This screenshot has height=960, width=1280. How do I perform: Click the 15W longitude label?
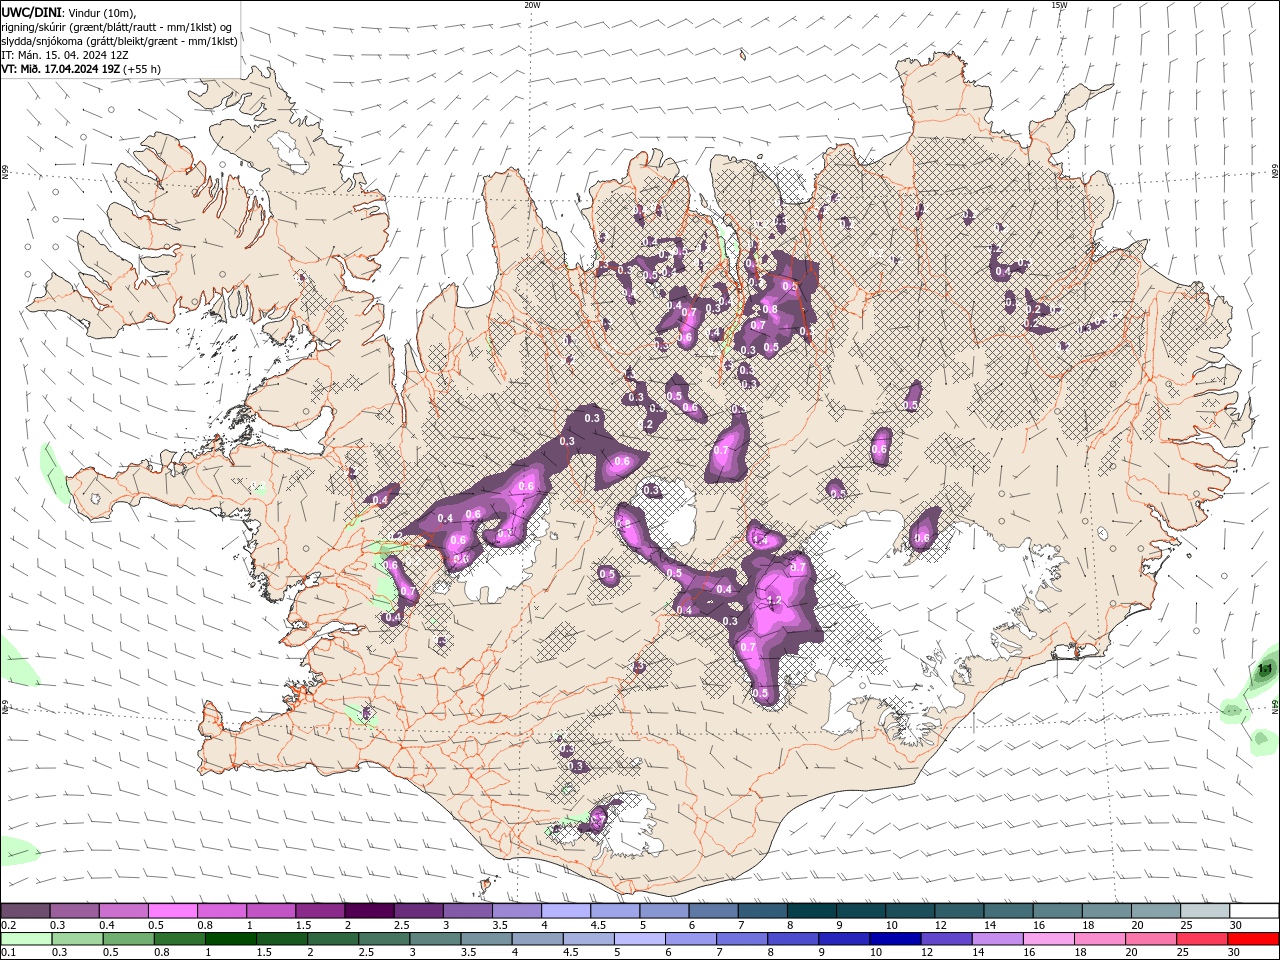1059,5
